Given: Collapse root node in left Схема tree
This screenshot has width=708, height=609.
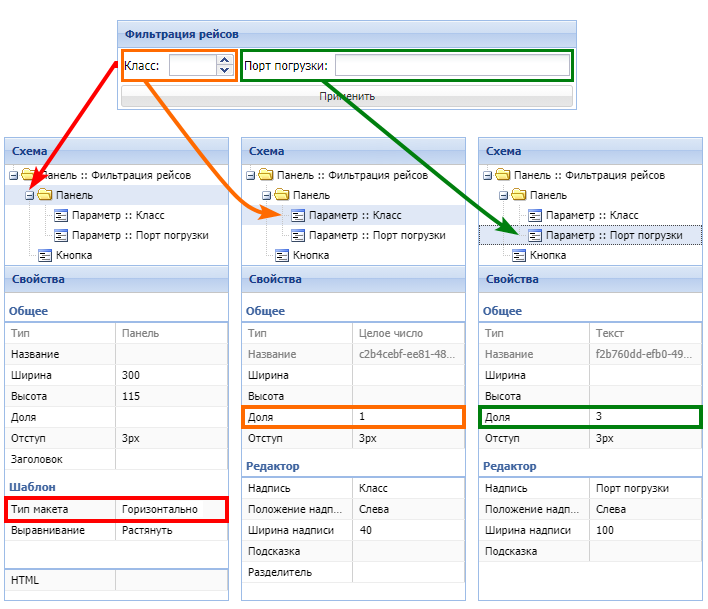Looking at the screenshot, I should 12,175.
